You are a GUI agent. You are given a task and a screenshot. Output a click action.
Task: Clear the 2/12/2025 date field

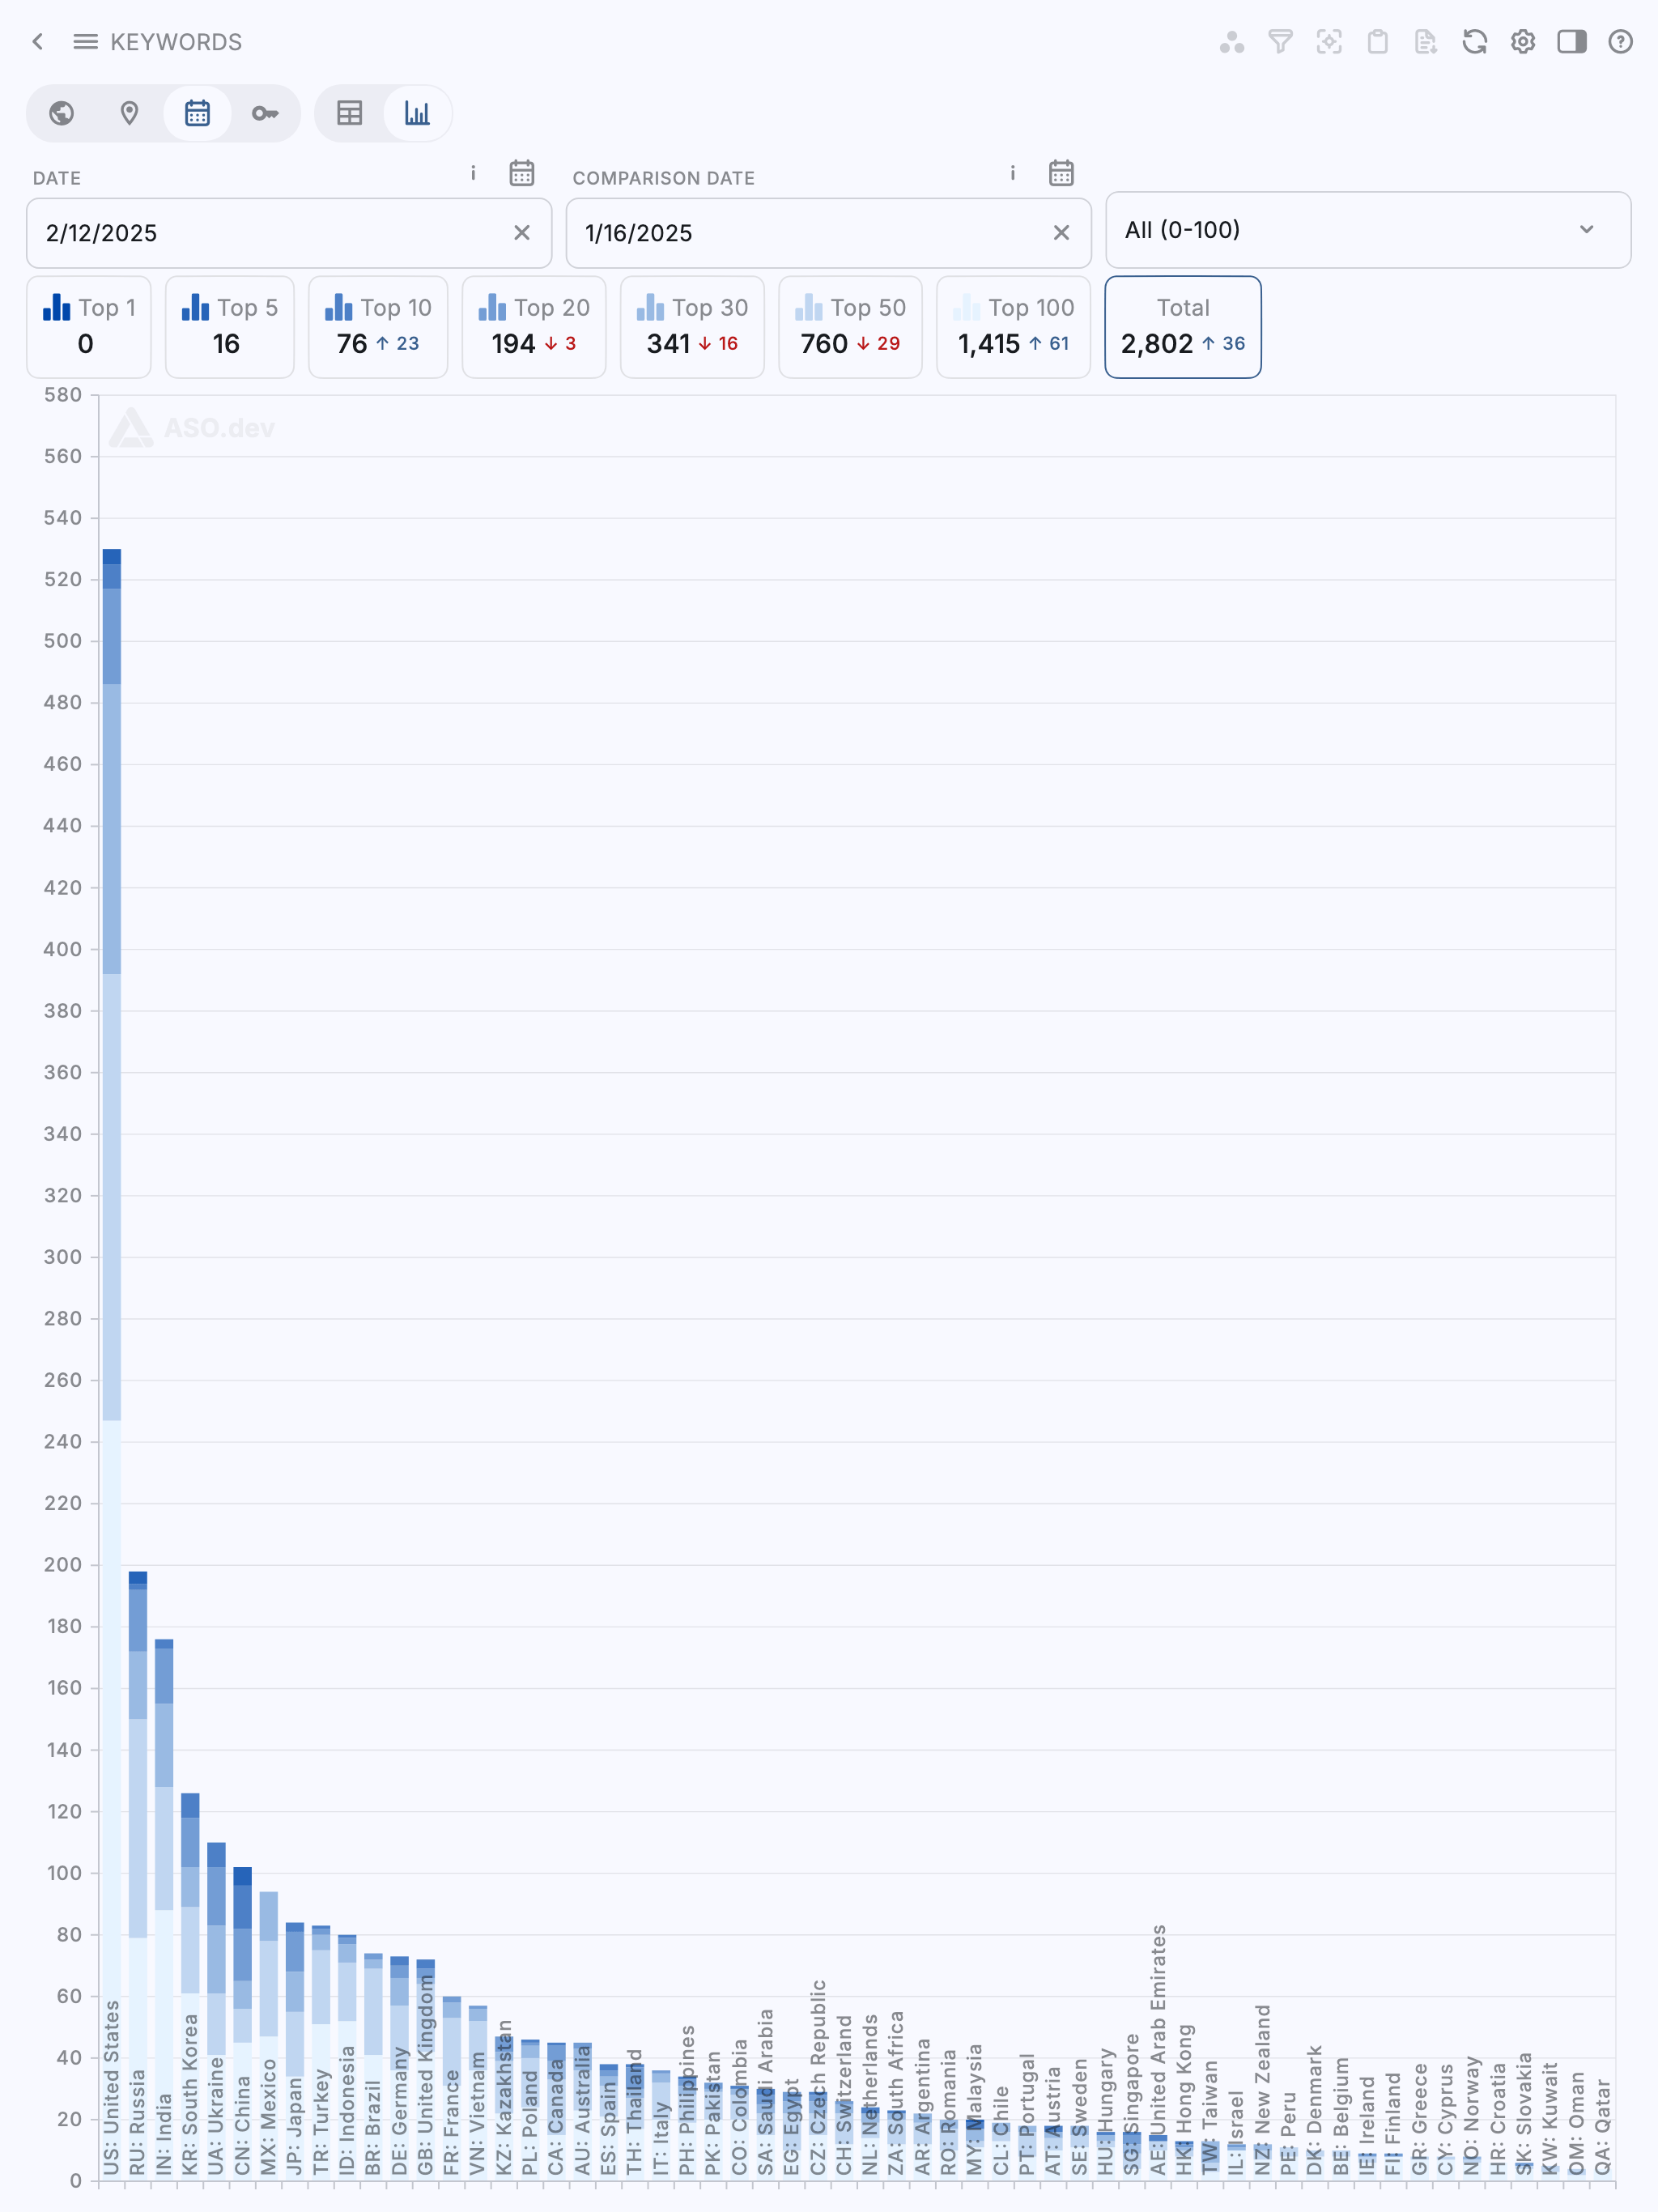pyautogui.click(x=521, y=233)
